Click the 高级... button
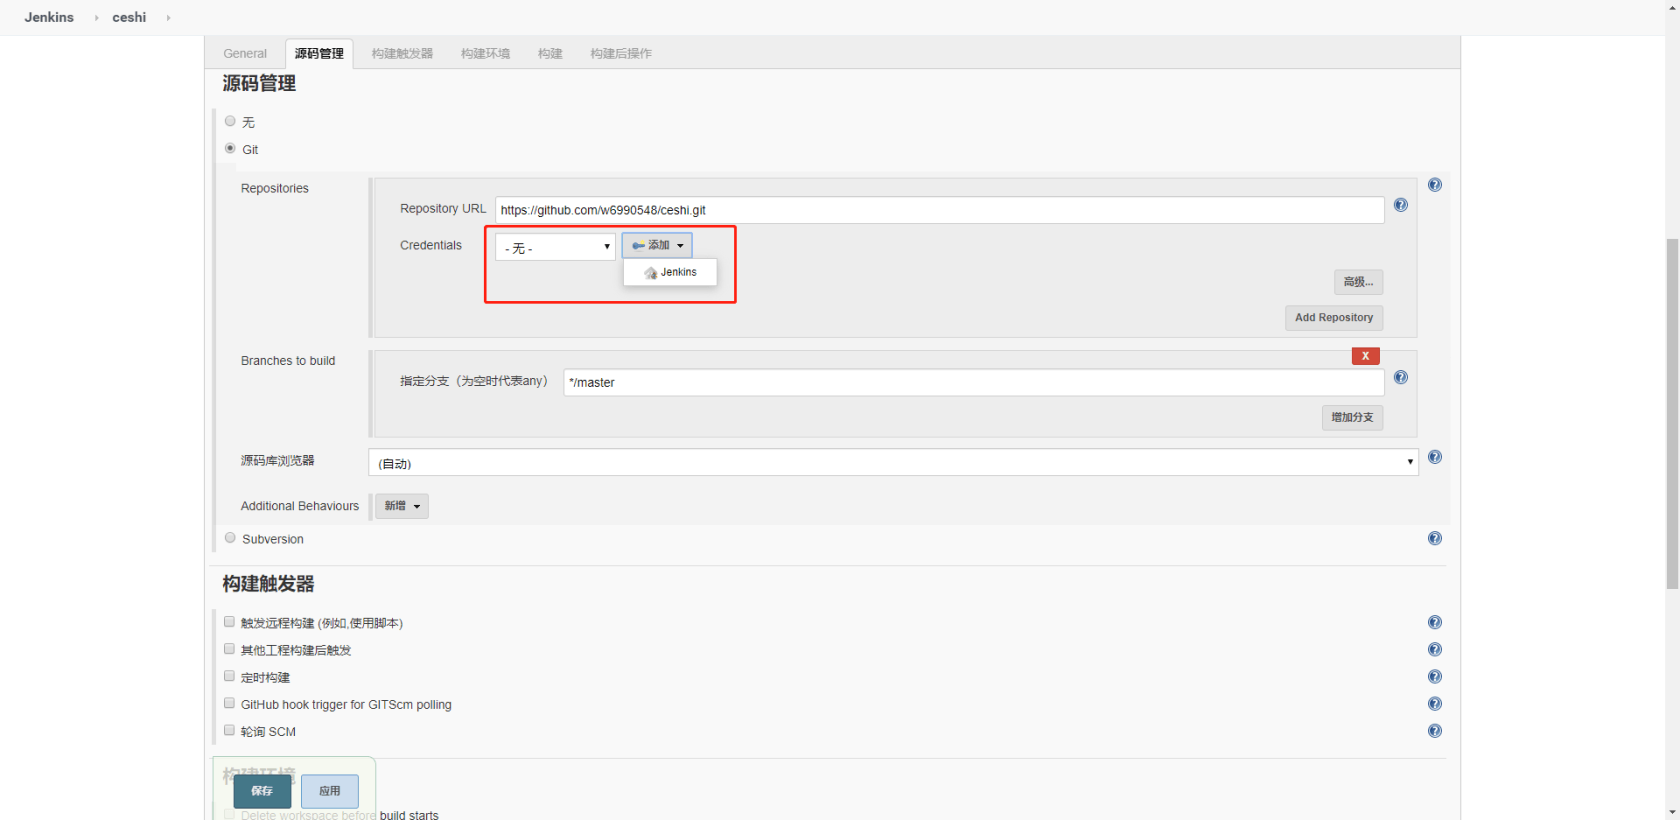 pyautogui.click(x=1358, y=282)
